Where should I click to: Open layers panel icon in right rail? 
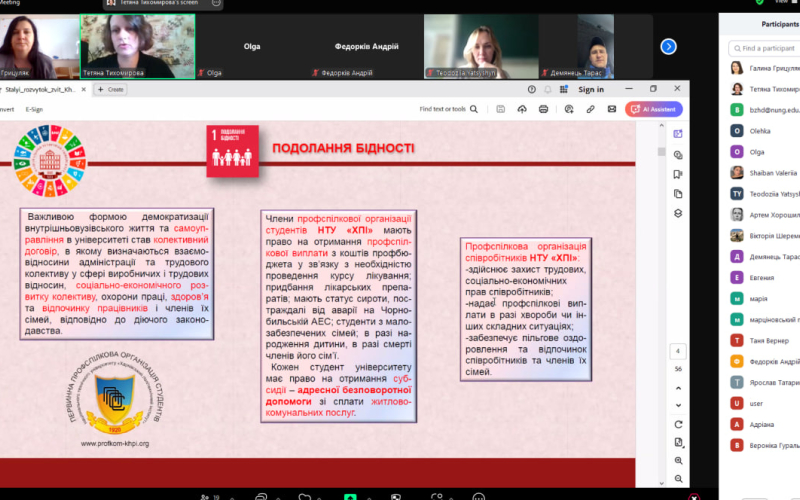click(x=678, y=213)
